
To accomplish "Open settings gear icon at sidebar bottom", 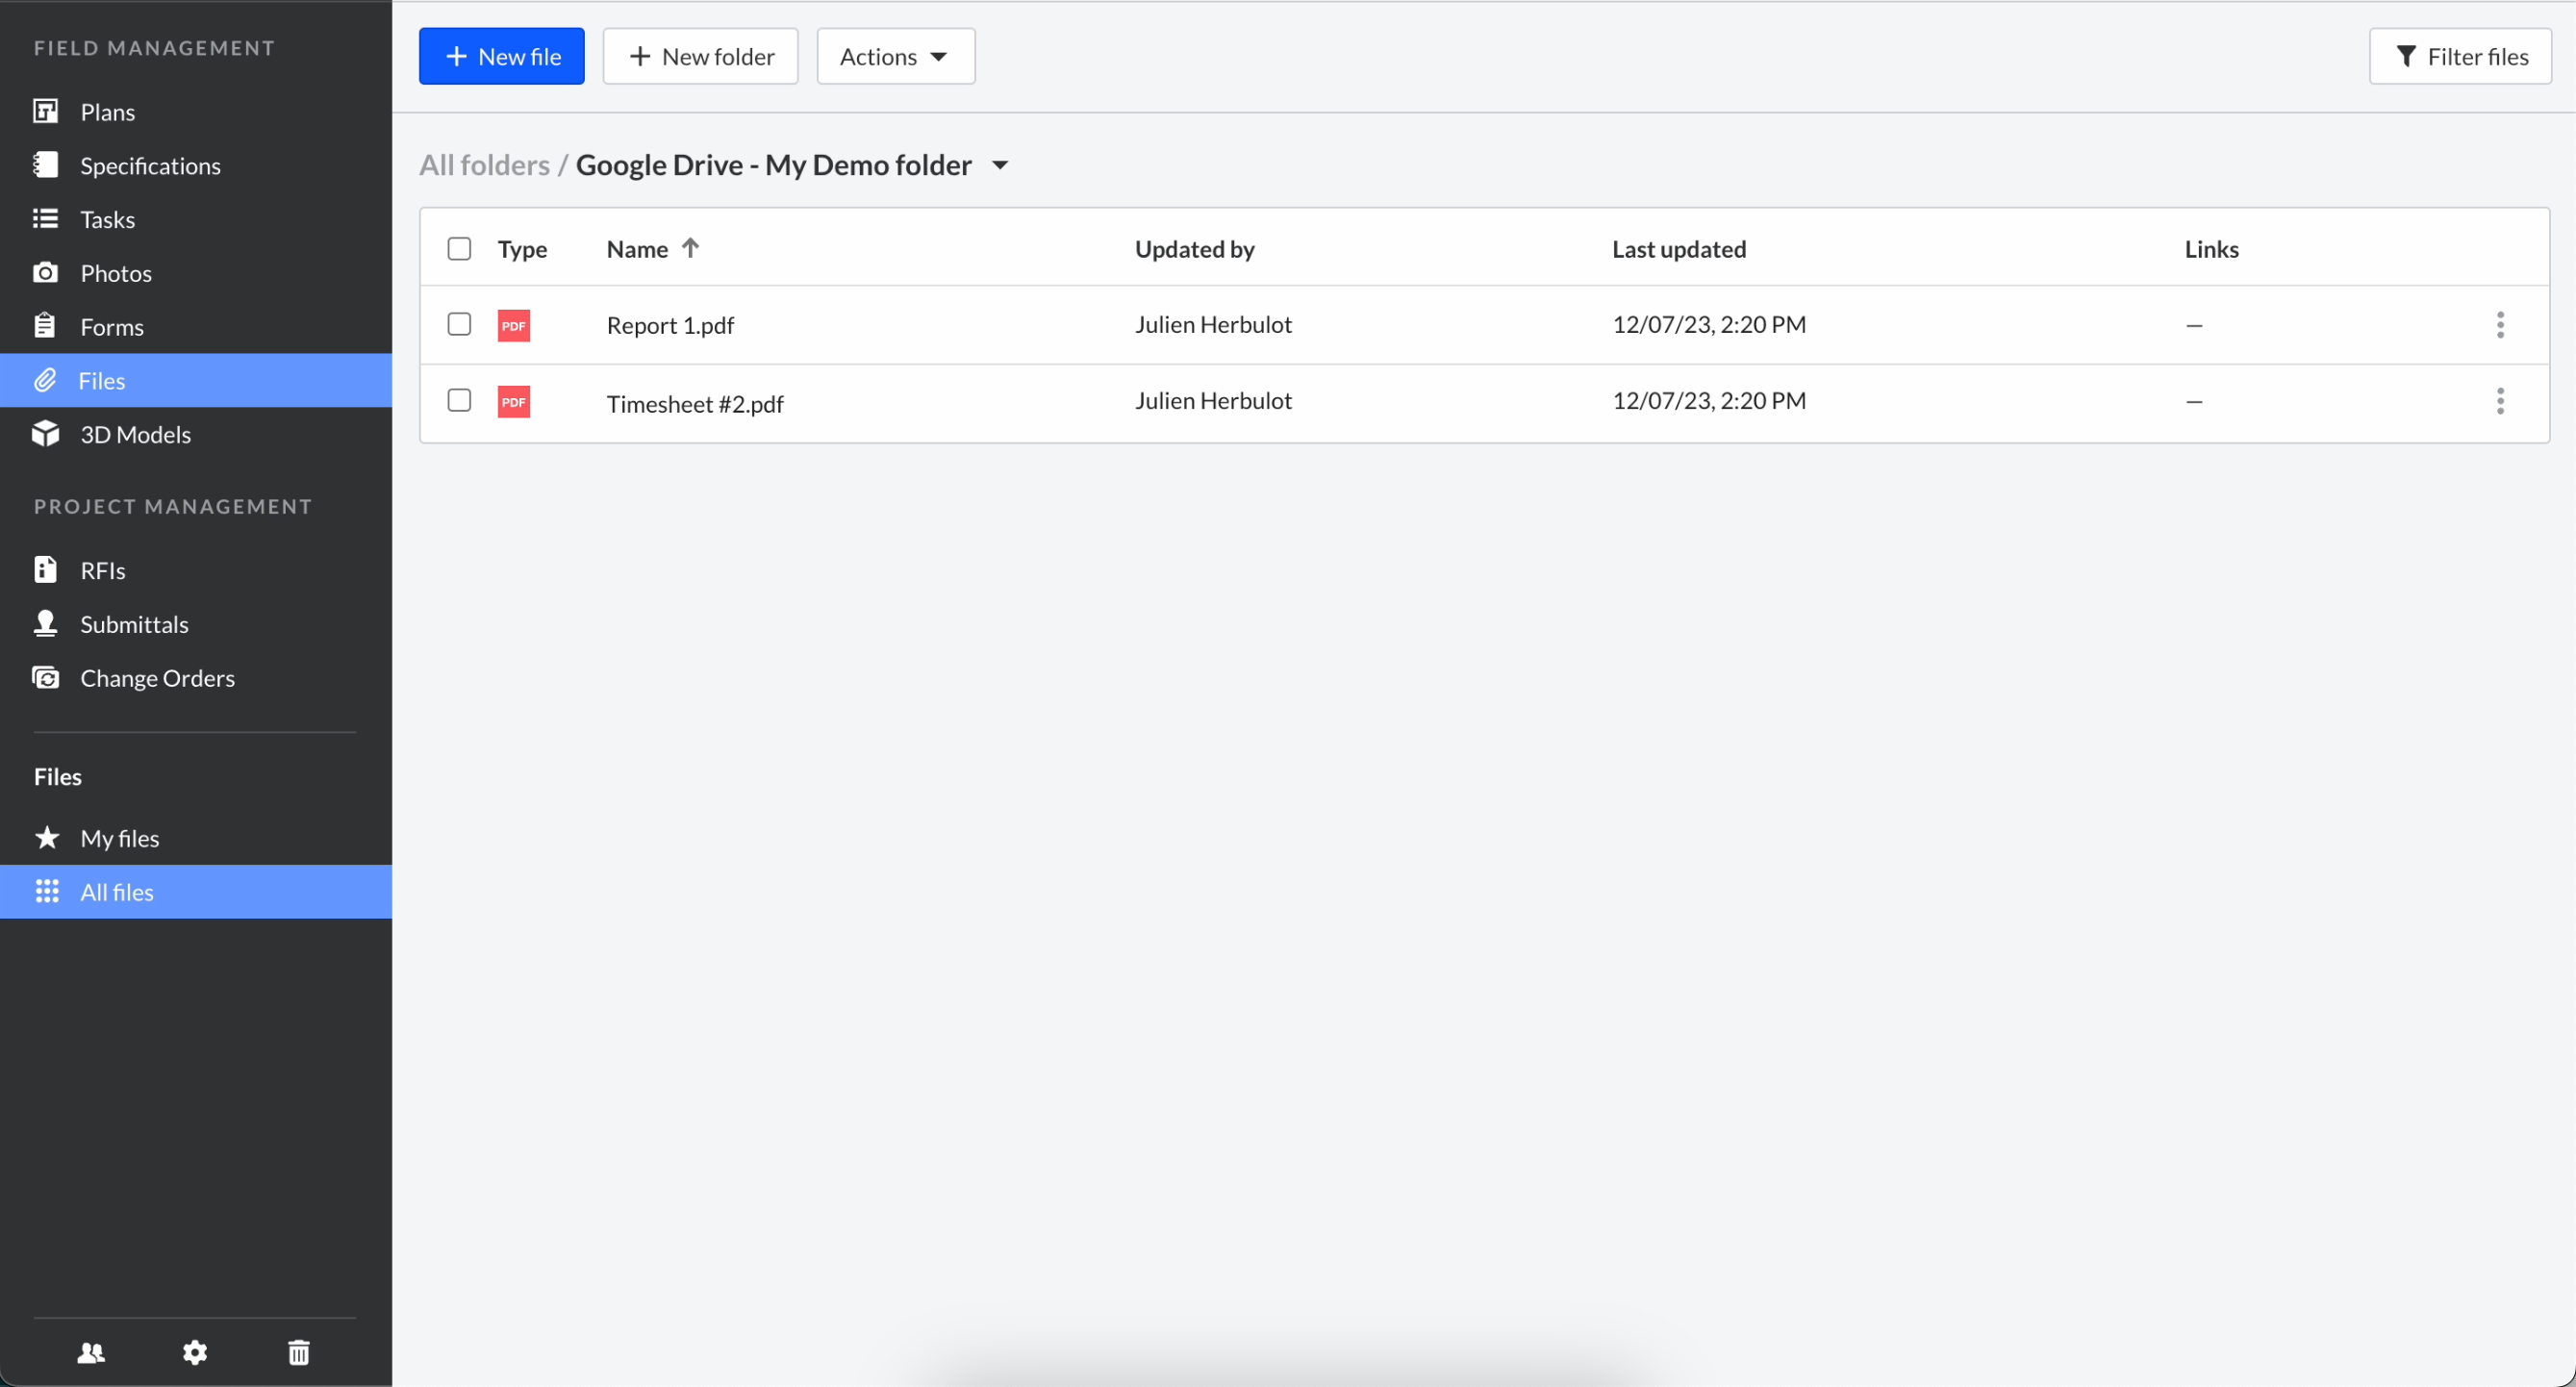I will tap(195, 1352).
